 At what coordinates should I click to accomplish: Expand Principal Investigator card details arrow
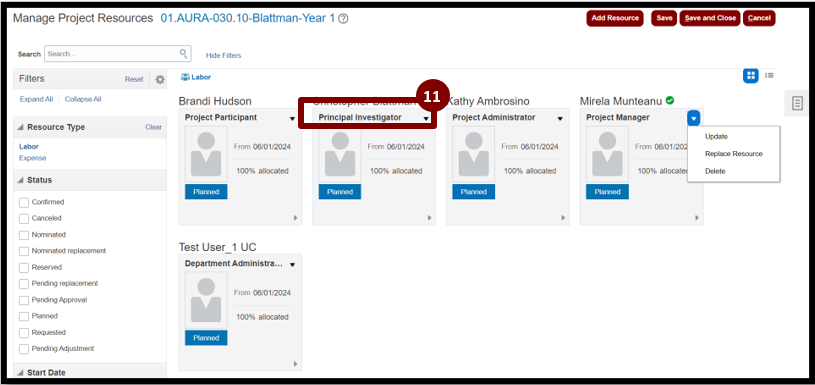click(429, 218)
